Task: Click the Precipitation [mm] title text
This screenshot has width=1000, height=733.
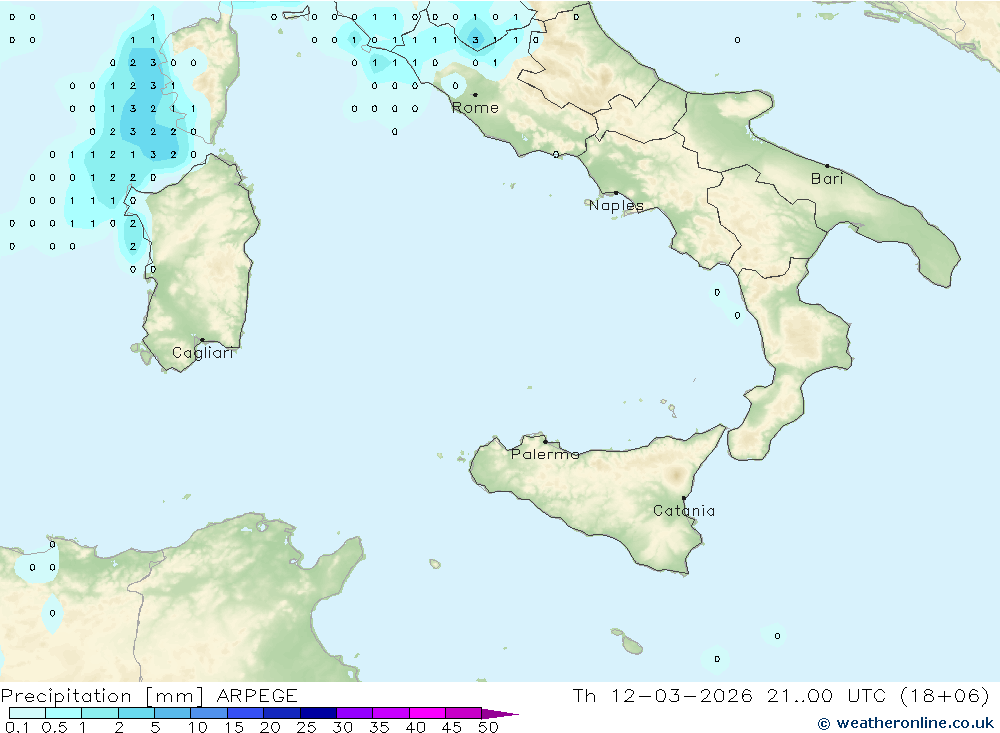Action: 102,695
